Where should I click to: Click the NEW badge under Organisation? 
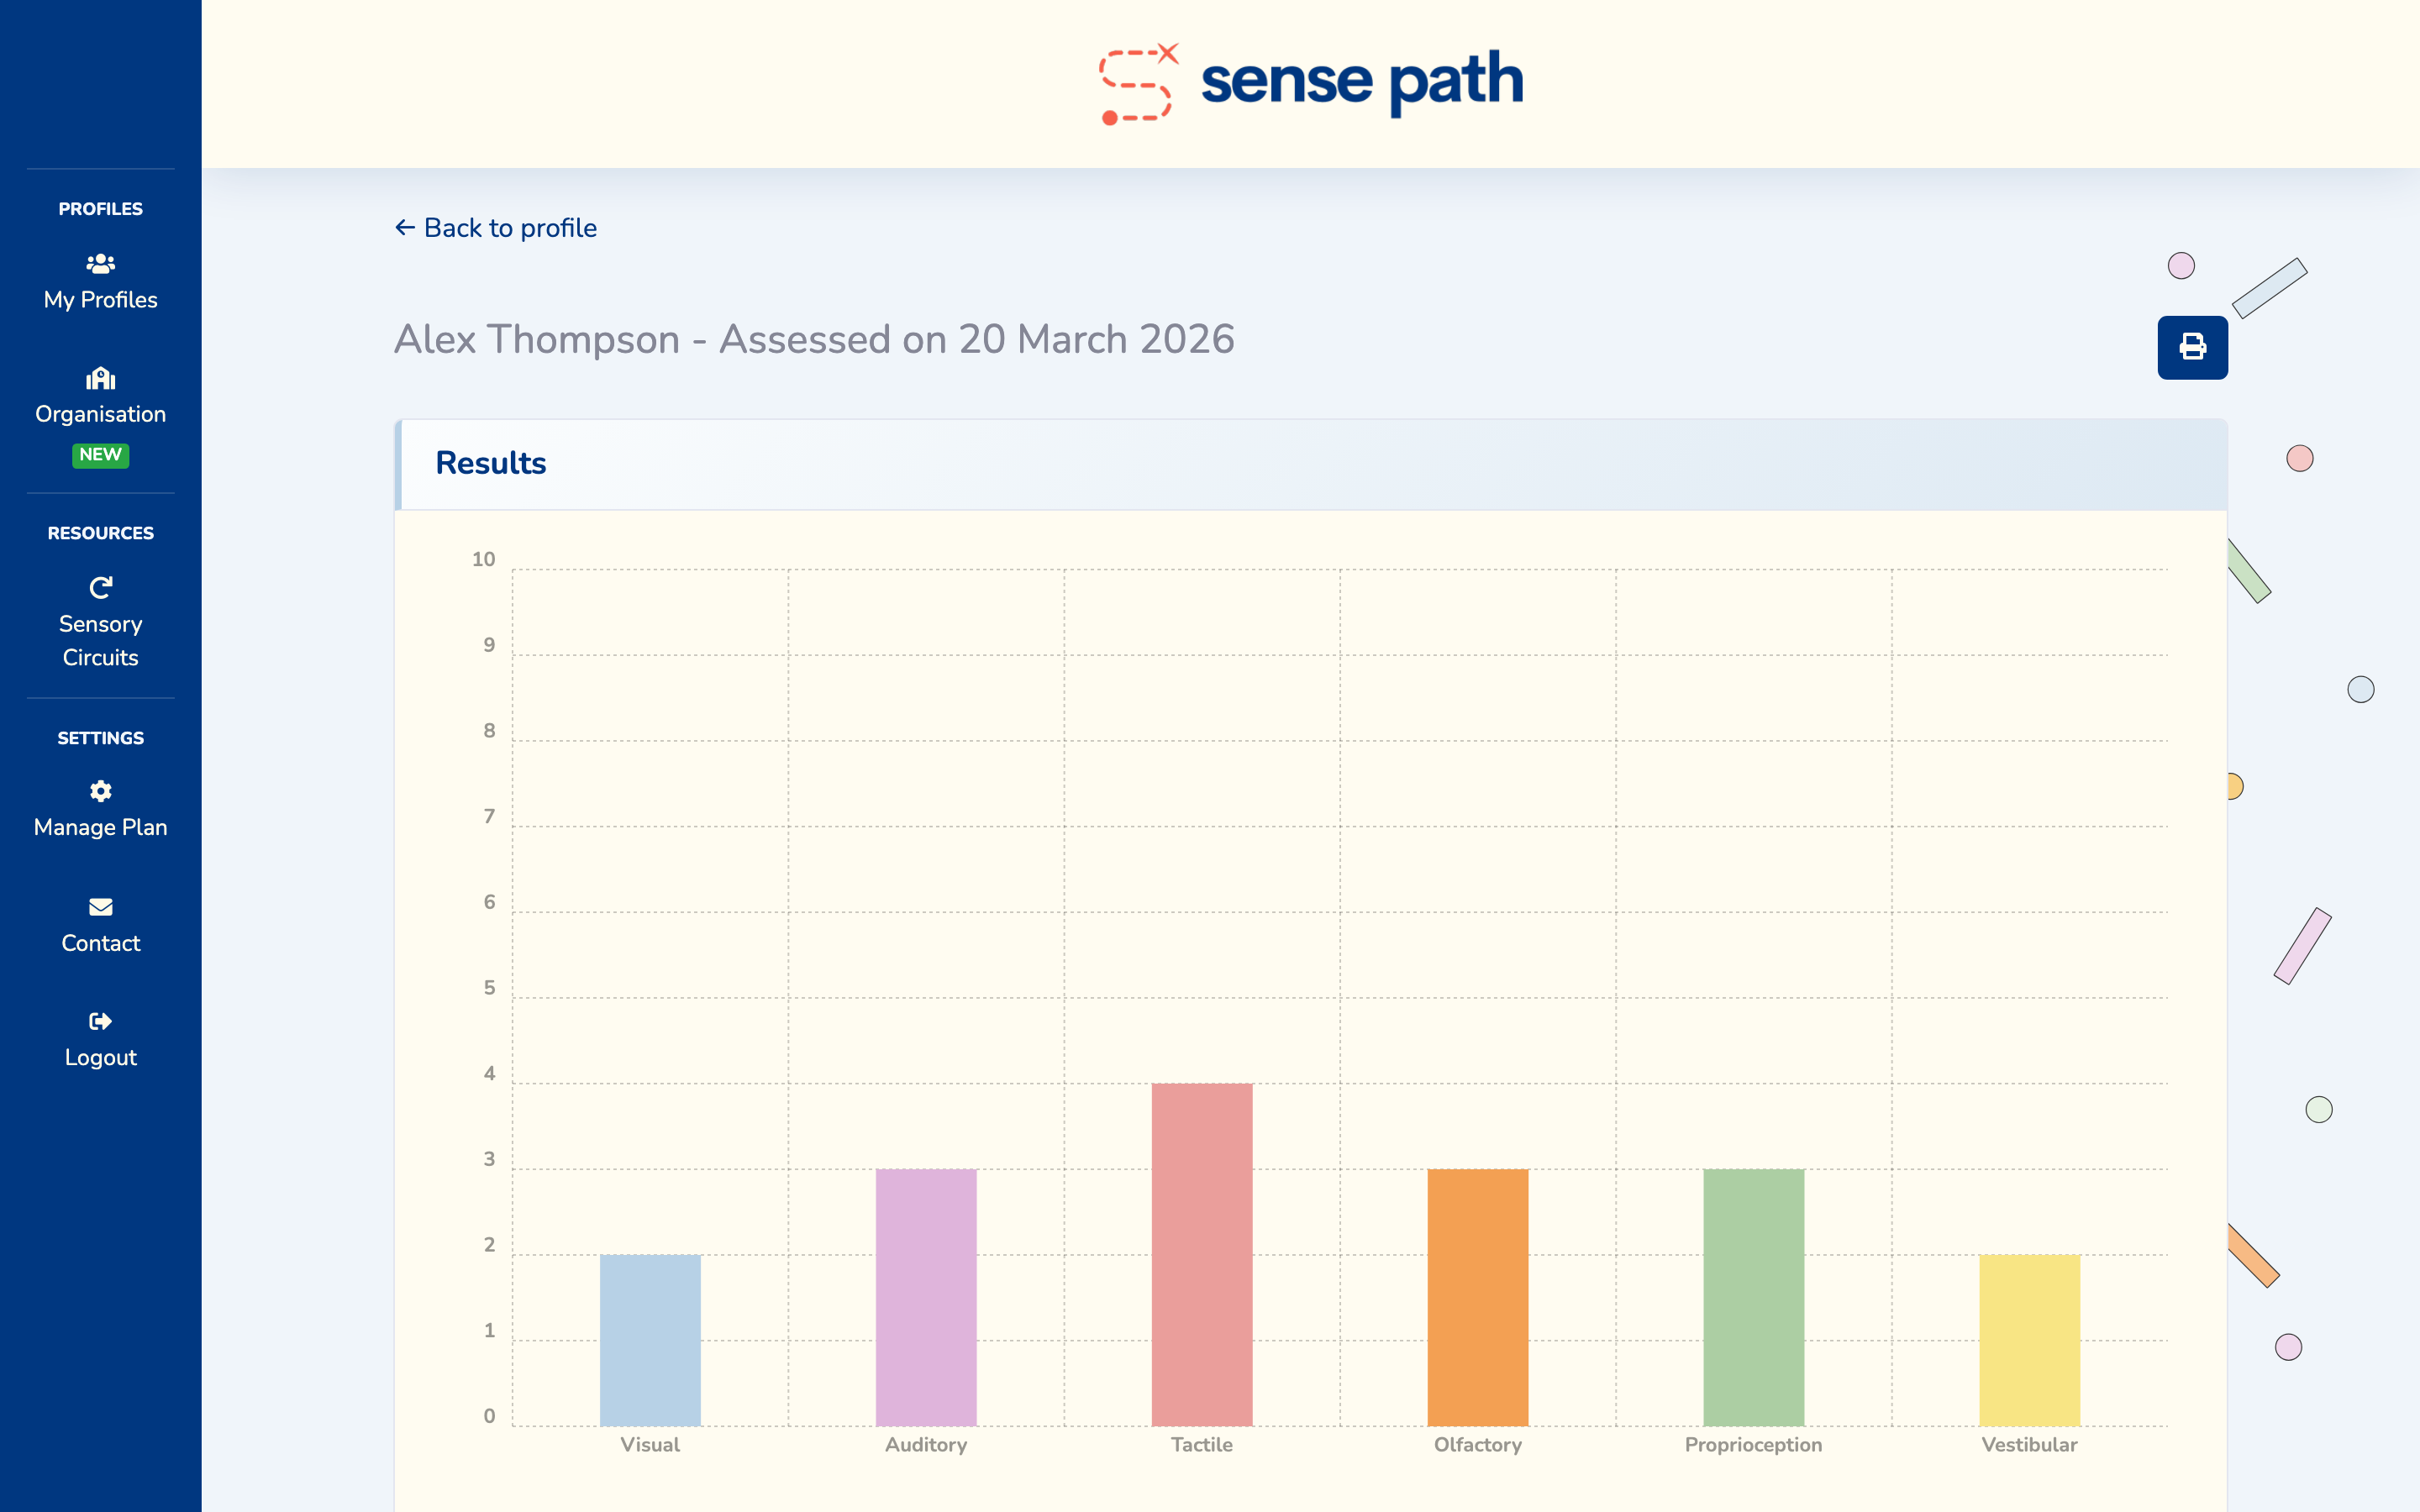100,455
